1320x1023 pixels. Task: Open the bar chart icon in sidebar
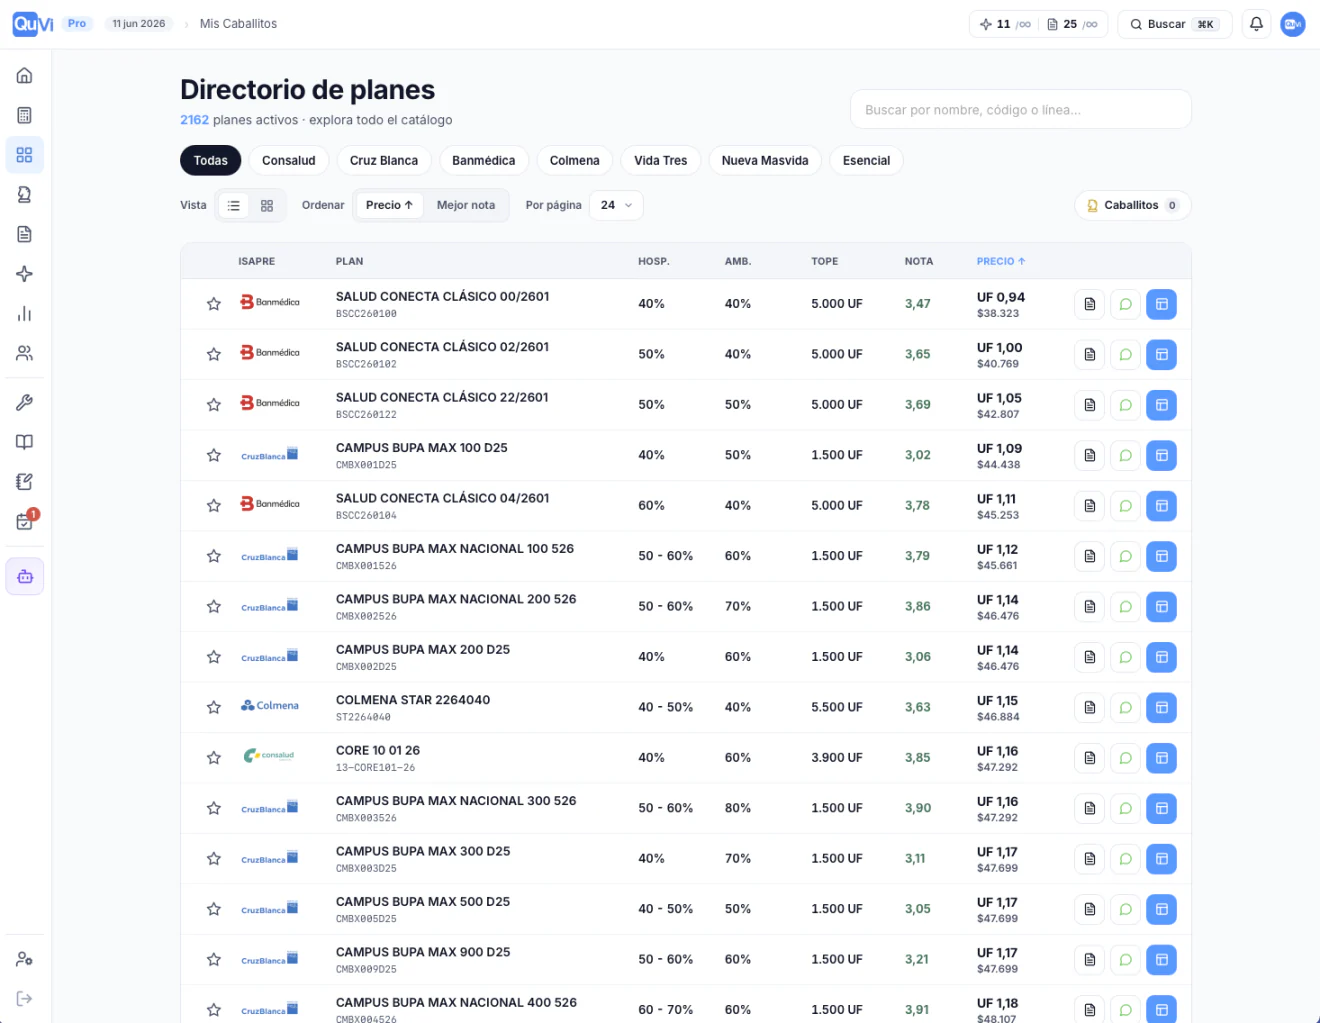pyautogui.click(x=24, y=314)
